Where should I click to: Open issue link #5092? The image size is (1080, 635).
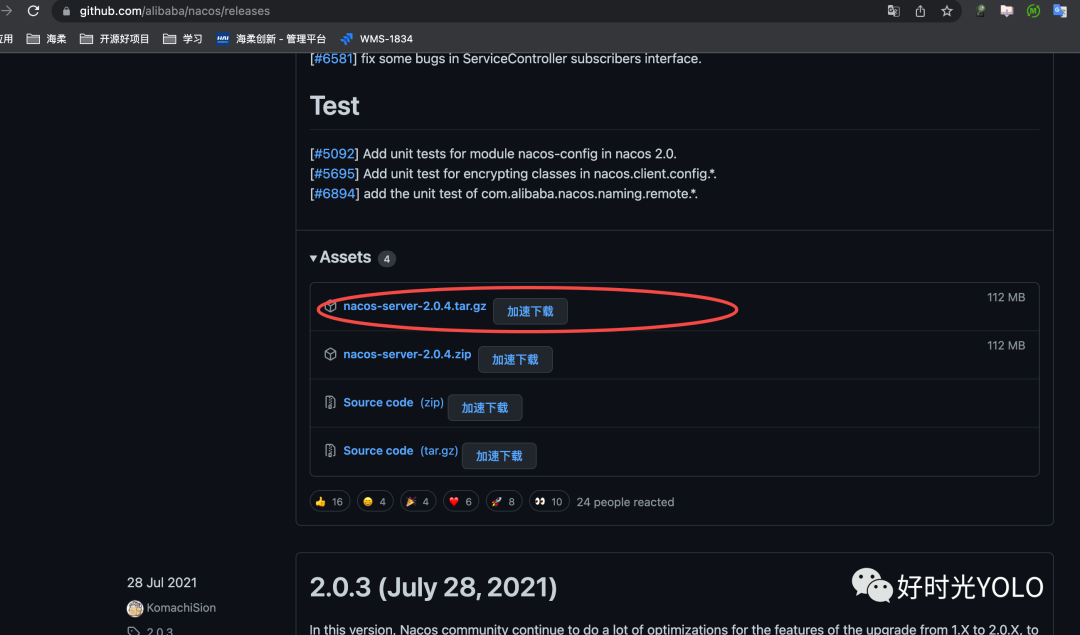[334, 154]
